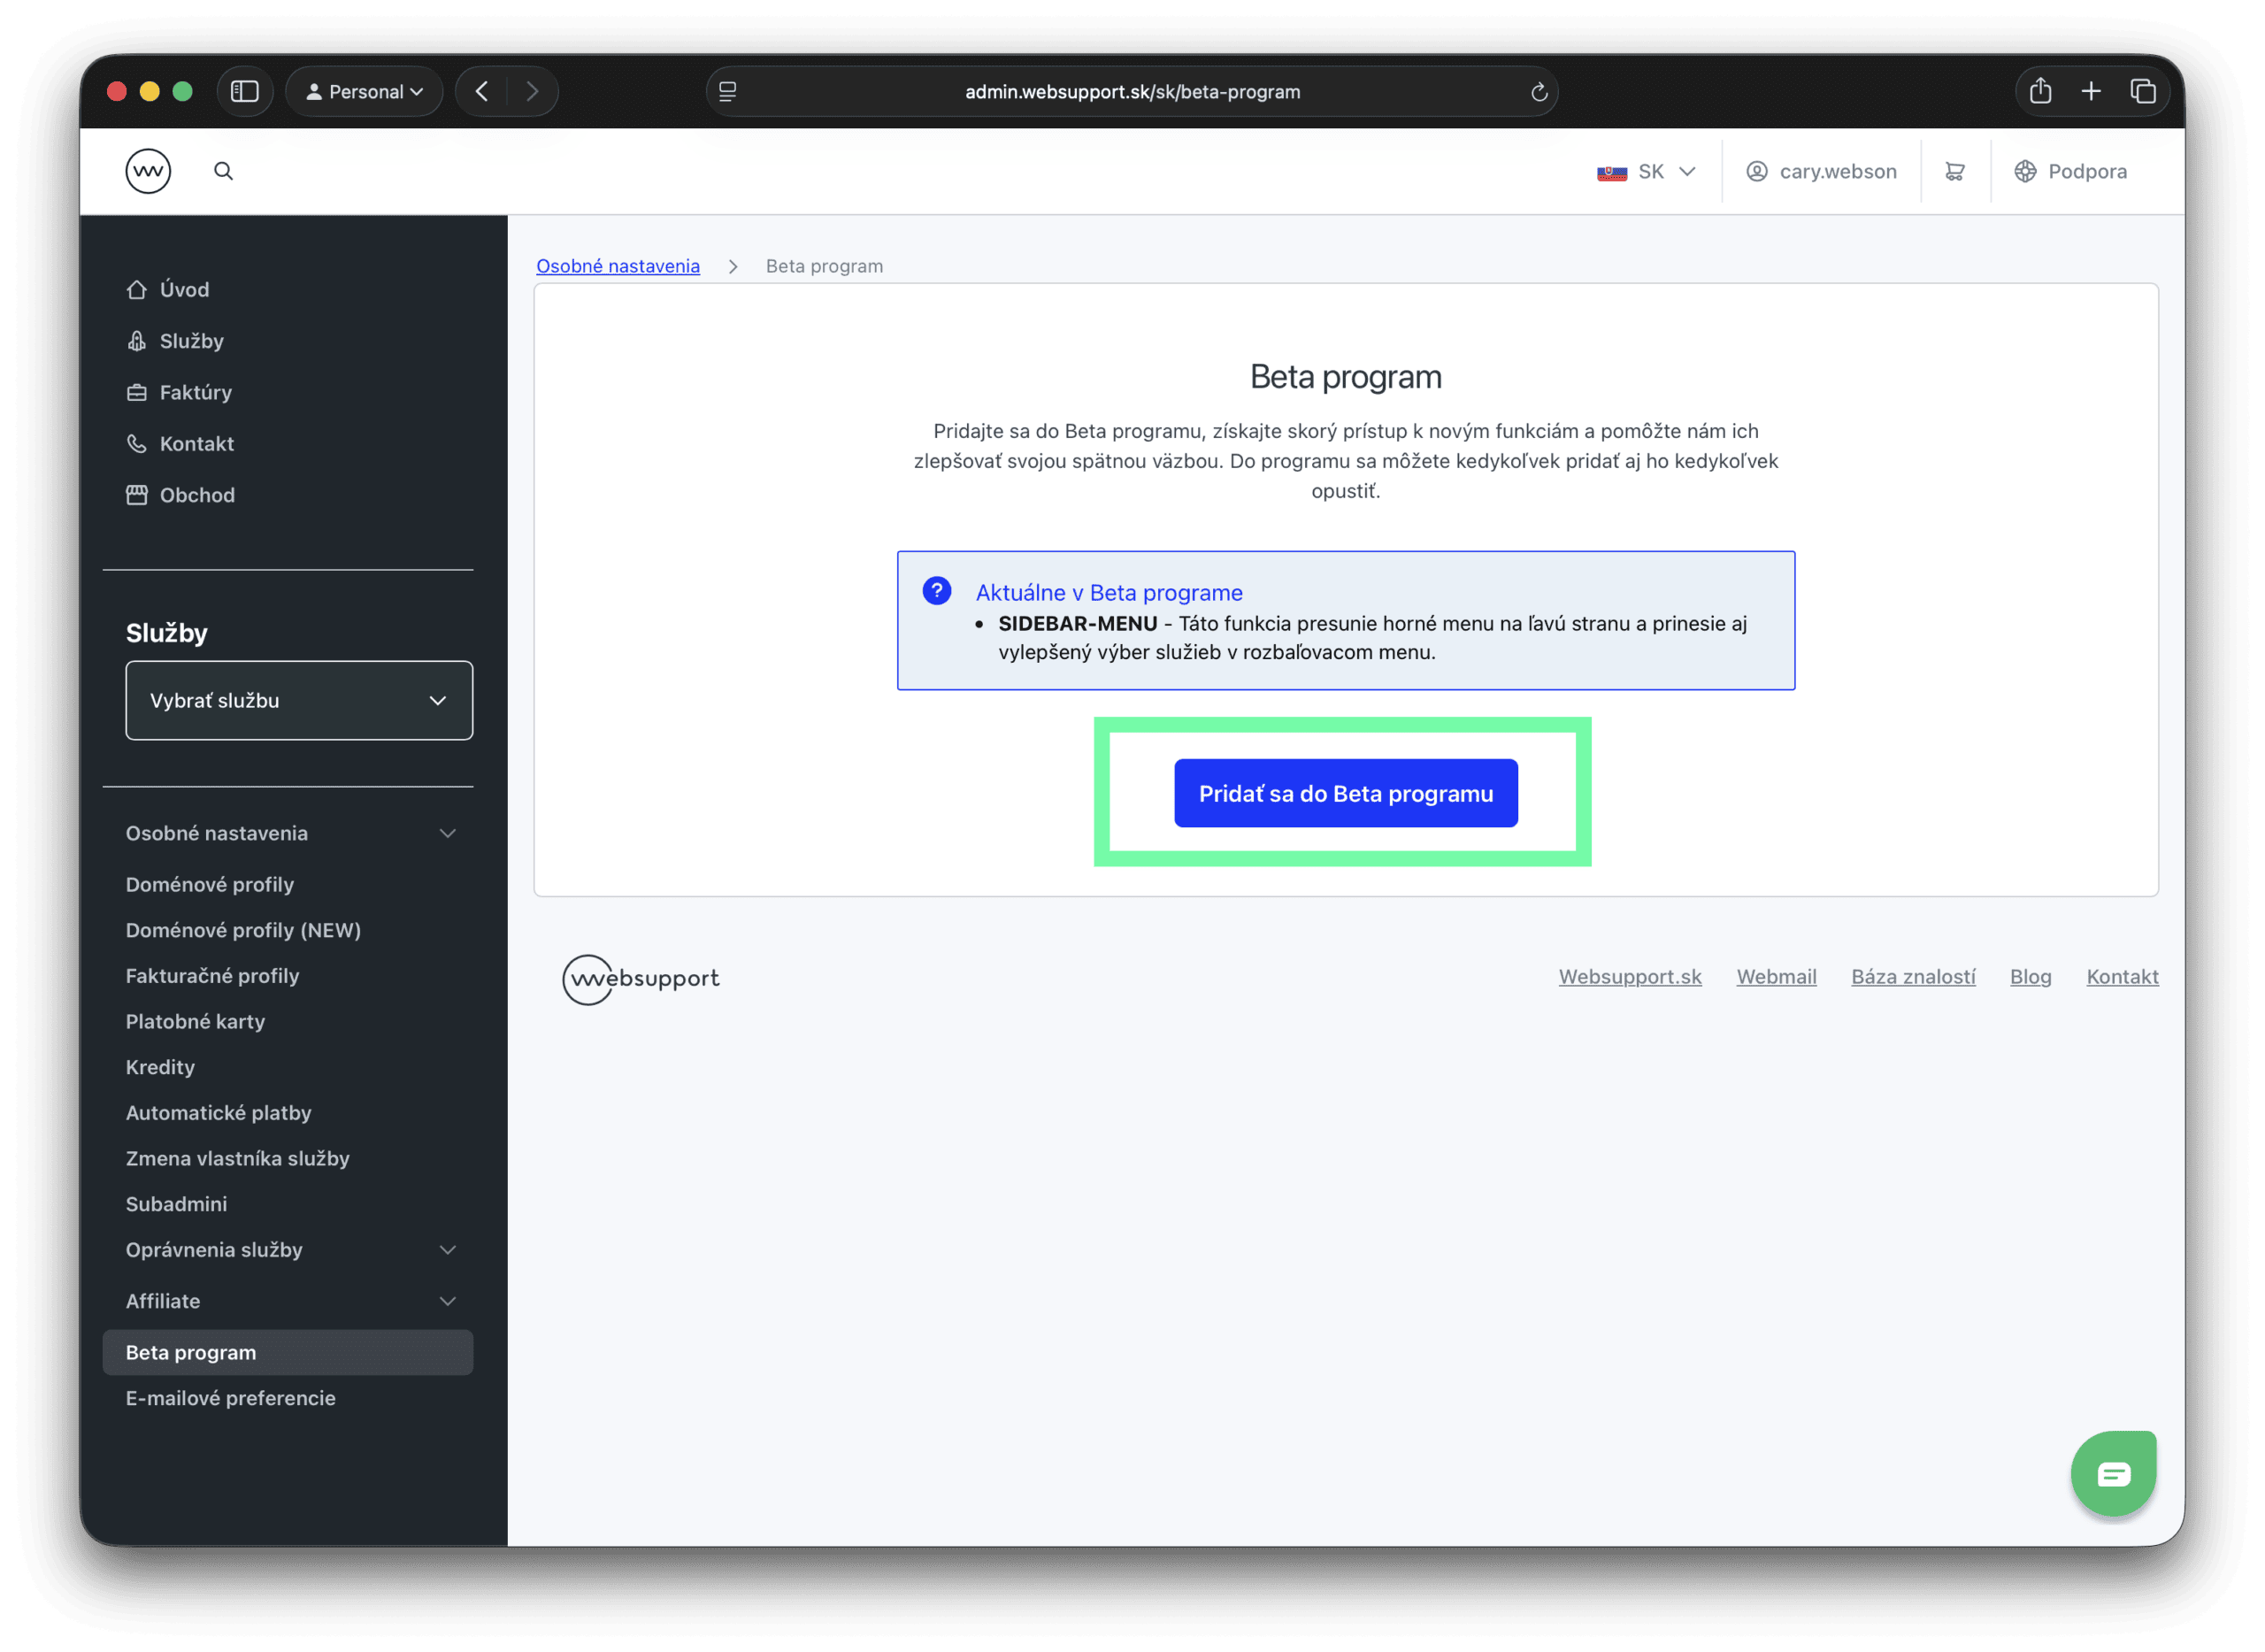Click the Podpora globe icon
Image resolution: width=2265 pixels, height=1652 pixels.
click(x=2026, y=171)
